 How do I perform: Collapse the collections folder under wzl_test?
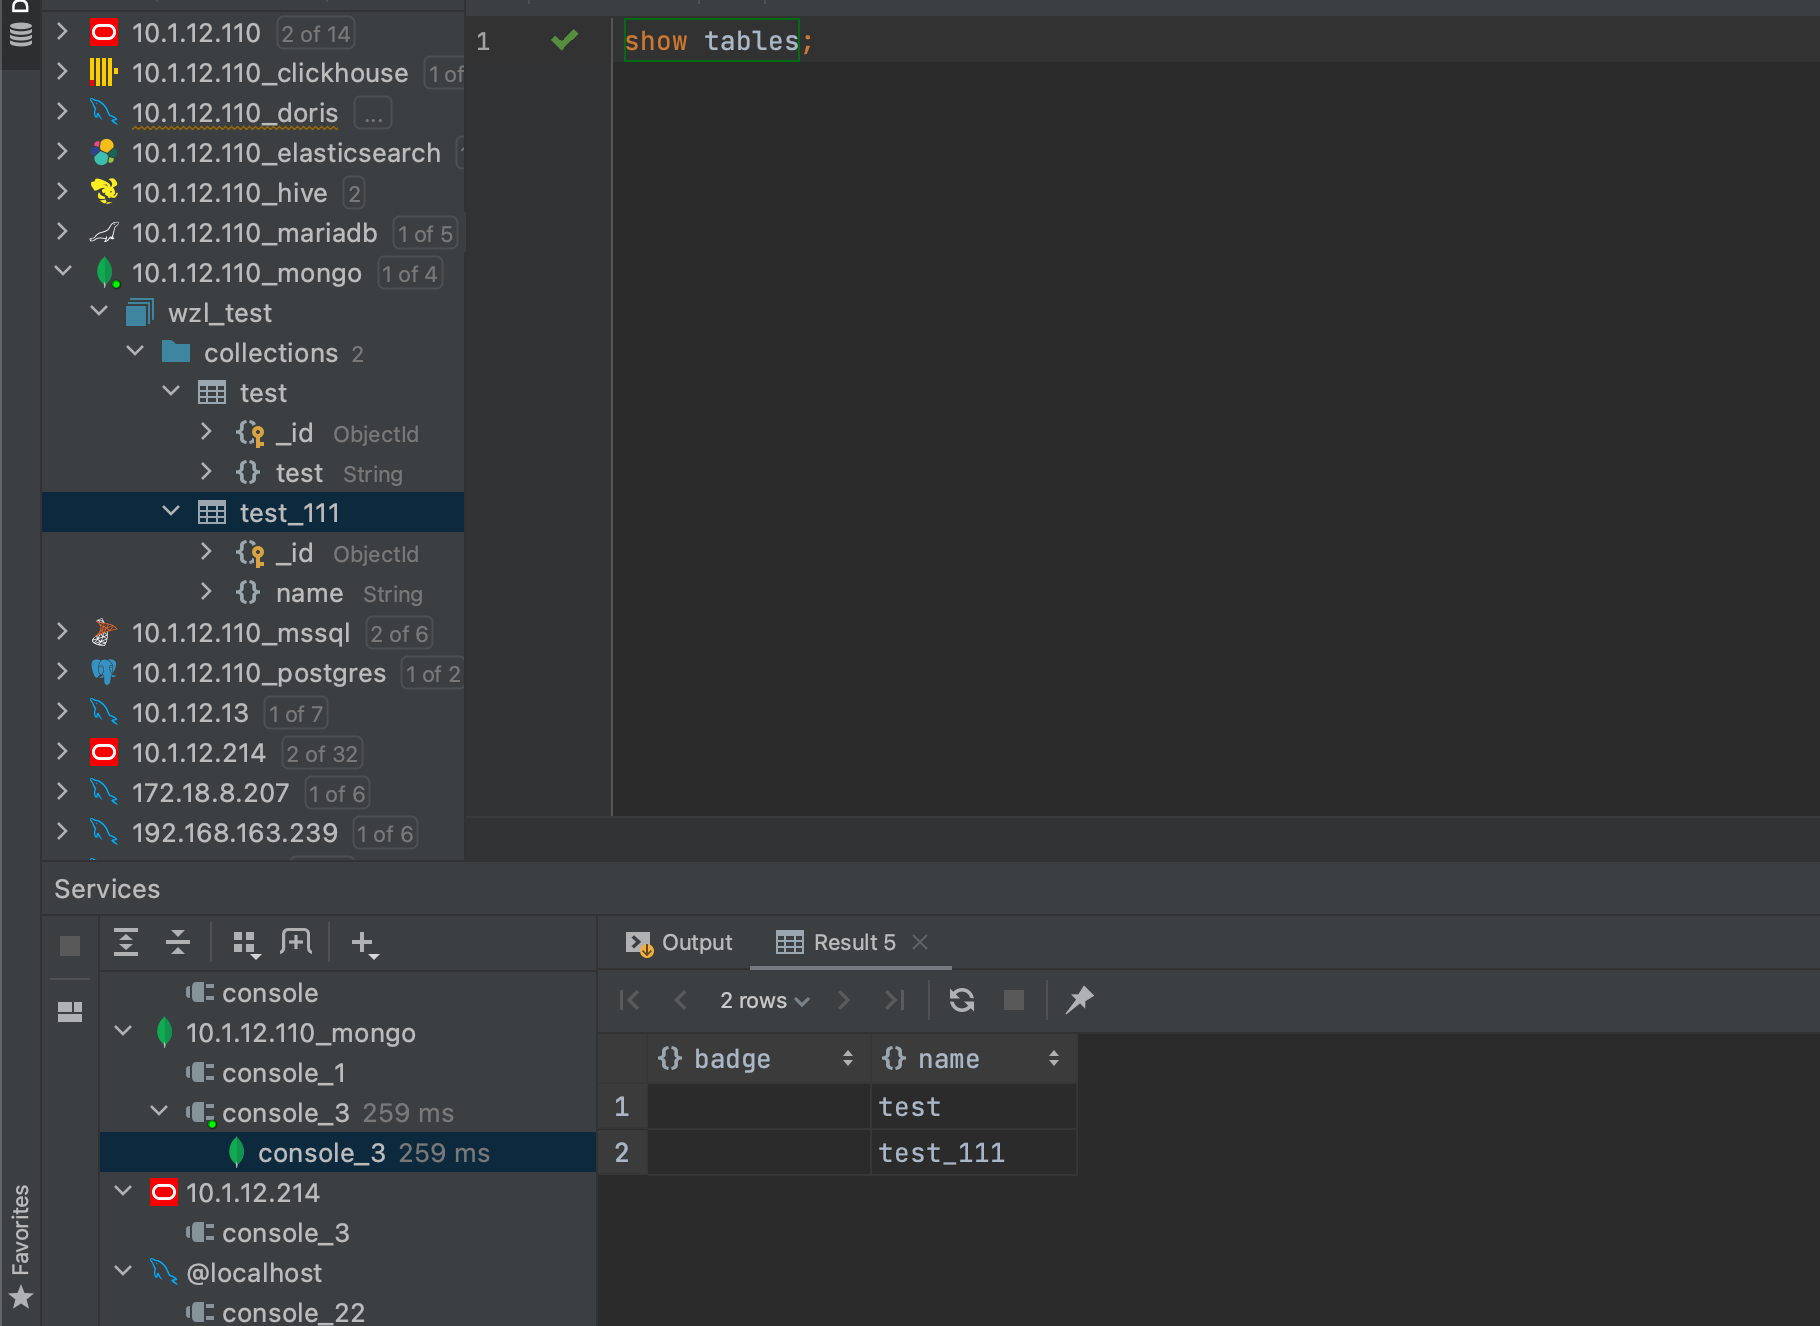click(x=136, y=351)
